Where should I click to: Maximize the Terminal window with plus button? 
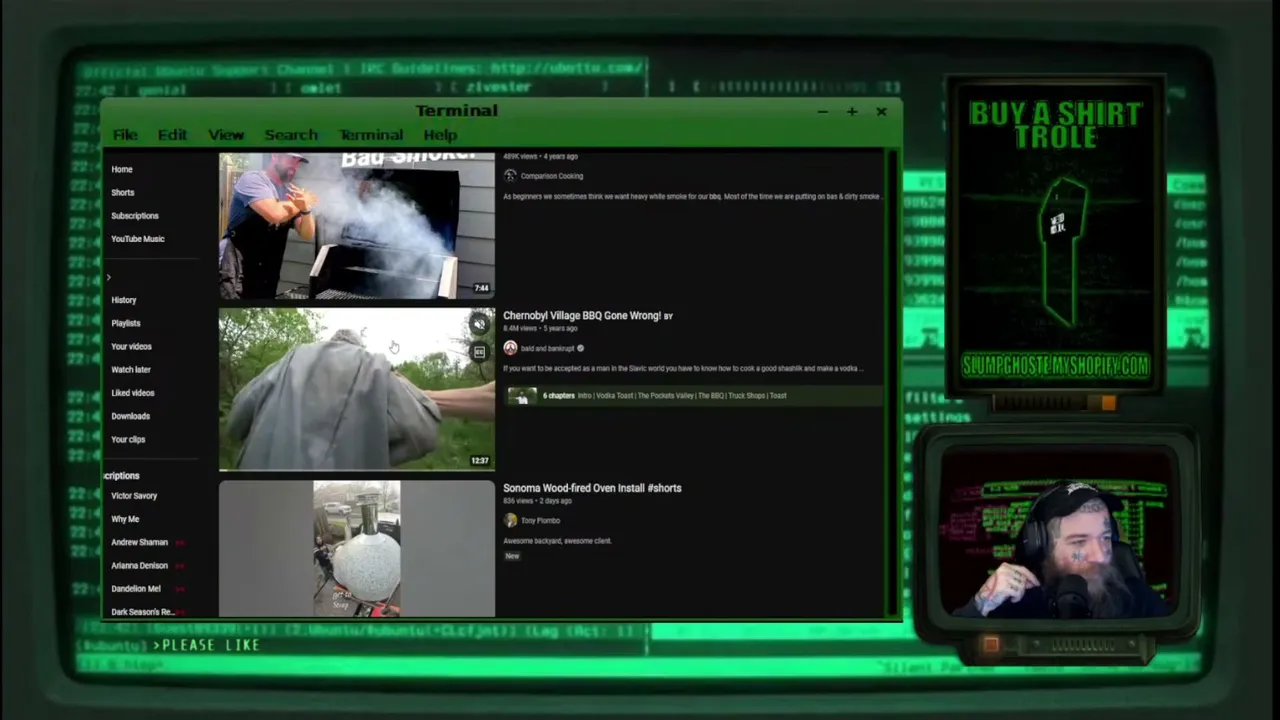point(852,112)
